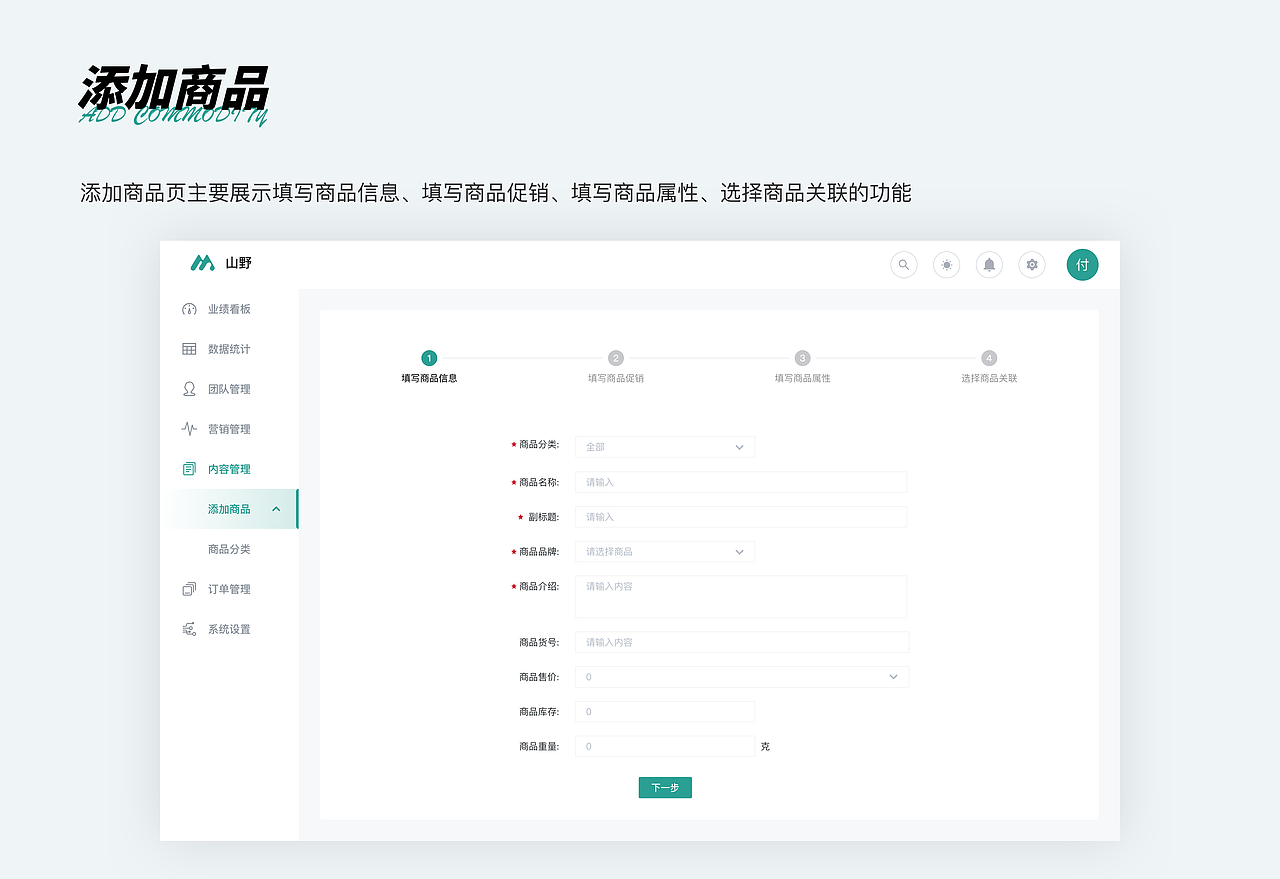Image resolution: width=1280 pixels, height=879 pixels.
Task: Select the 内容管理 sidebar text
Action: click(229, 469)
